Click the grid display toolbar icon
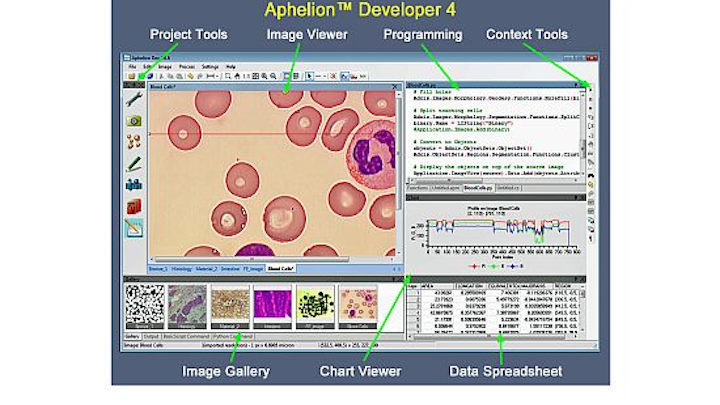This screenshot has width=720, height=405. tap(296, 76)
